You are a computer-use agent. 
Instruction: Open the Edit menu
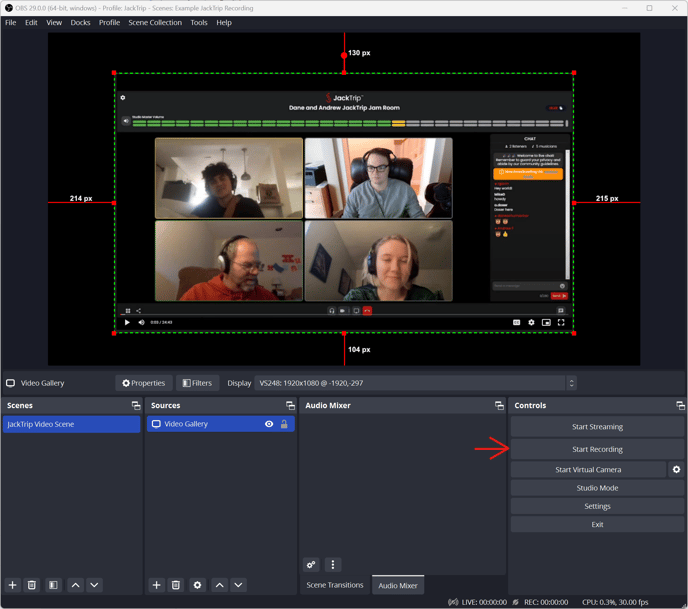tap(31, 22)
